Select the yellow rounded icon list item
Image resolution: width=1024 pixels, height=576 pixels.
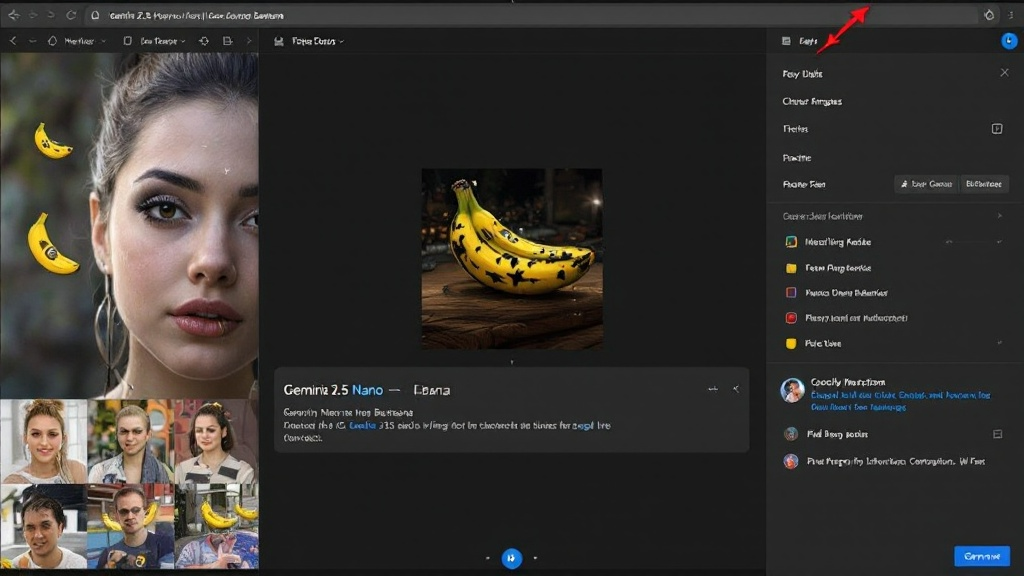pyautogui.click(x=813, y=344)
